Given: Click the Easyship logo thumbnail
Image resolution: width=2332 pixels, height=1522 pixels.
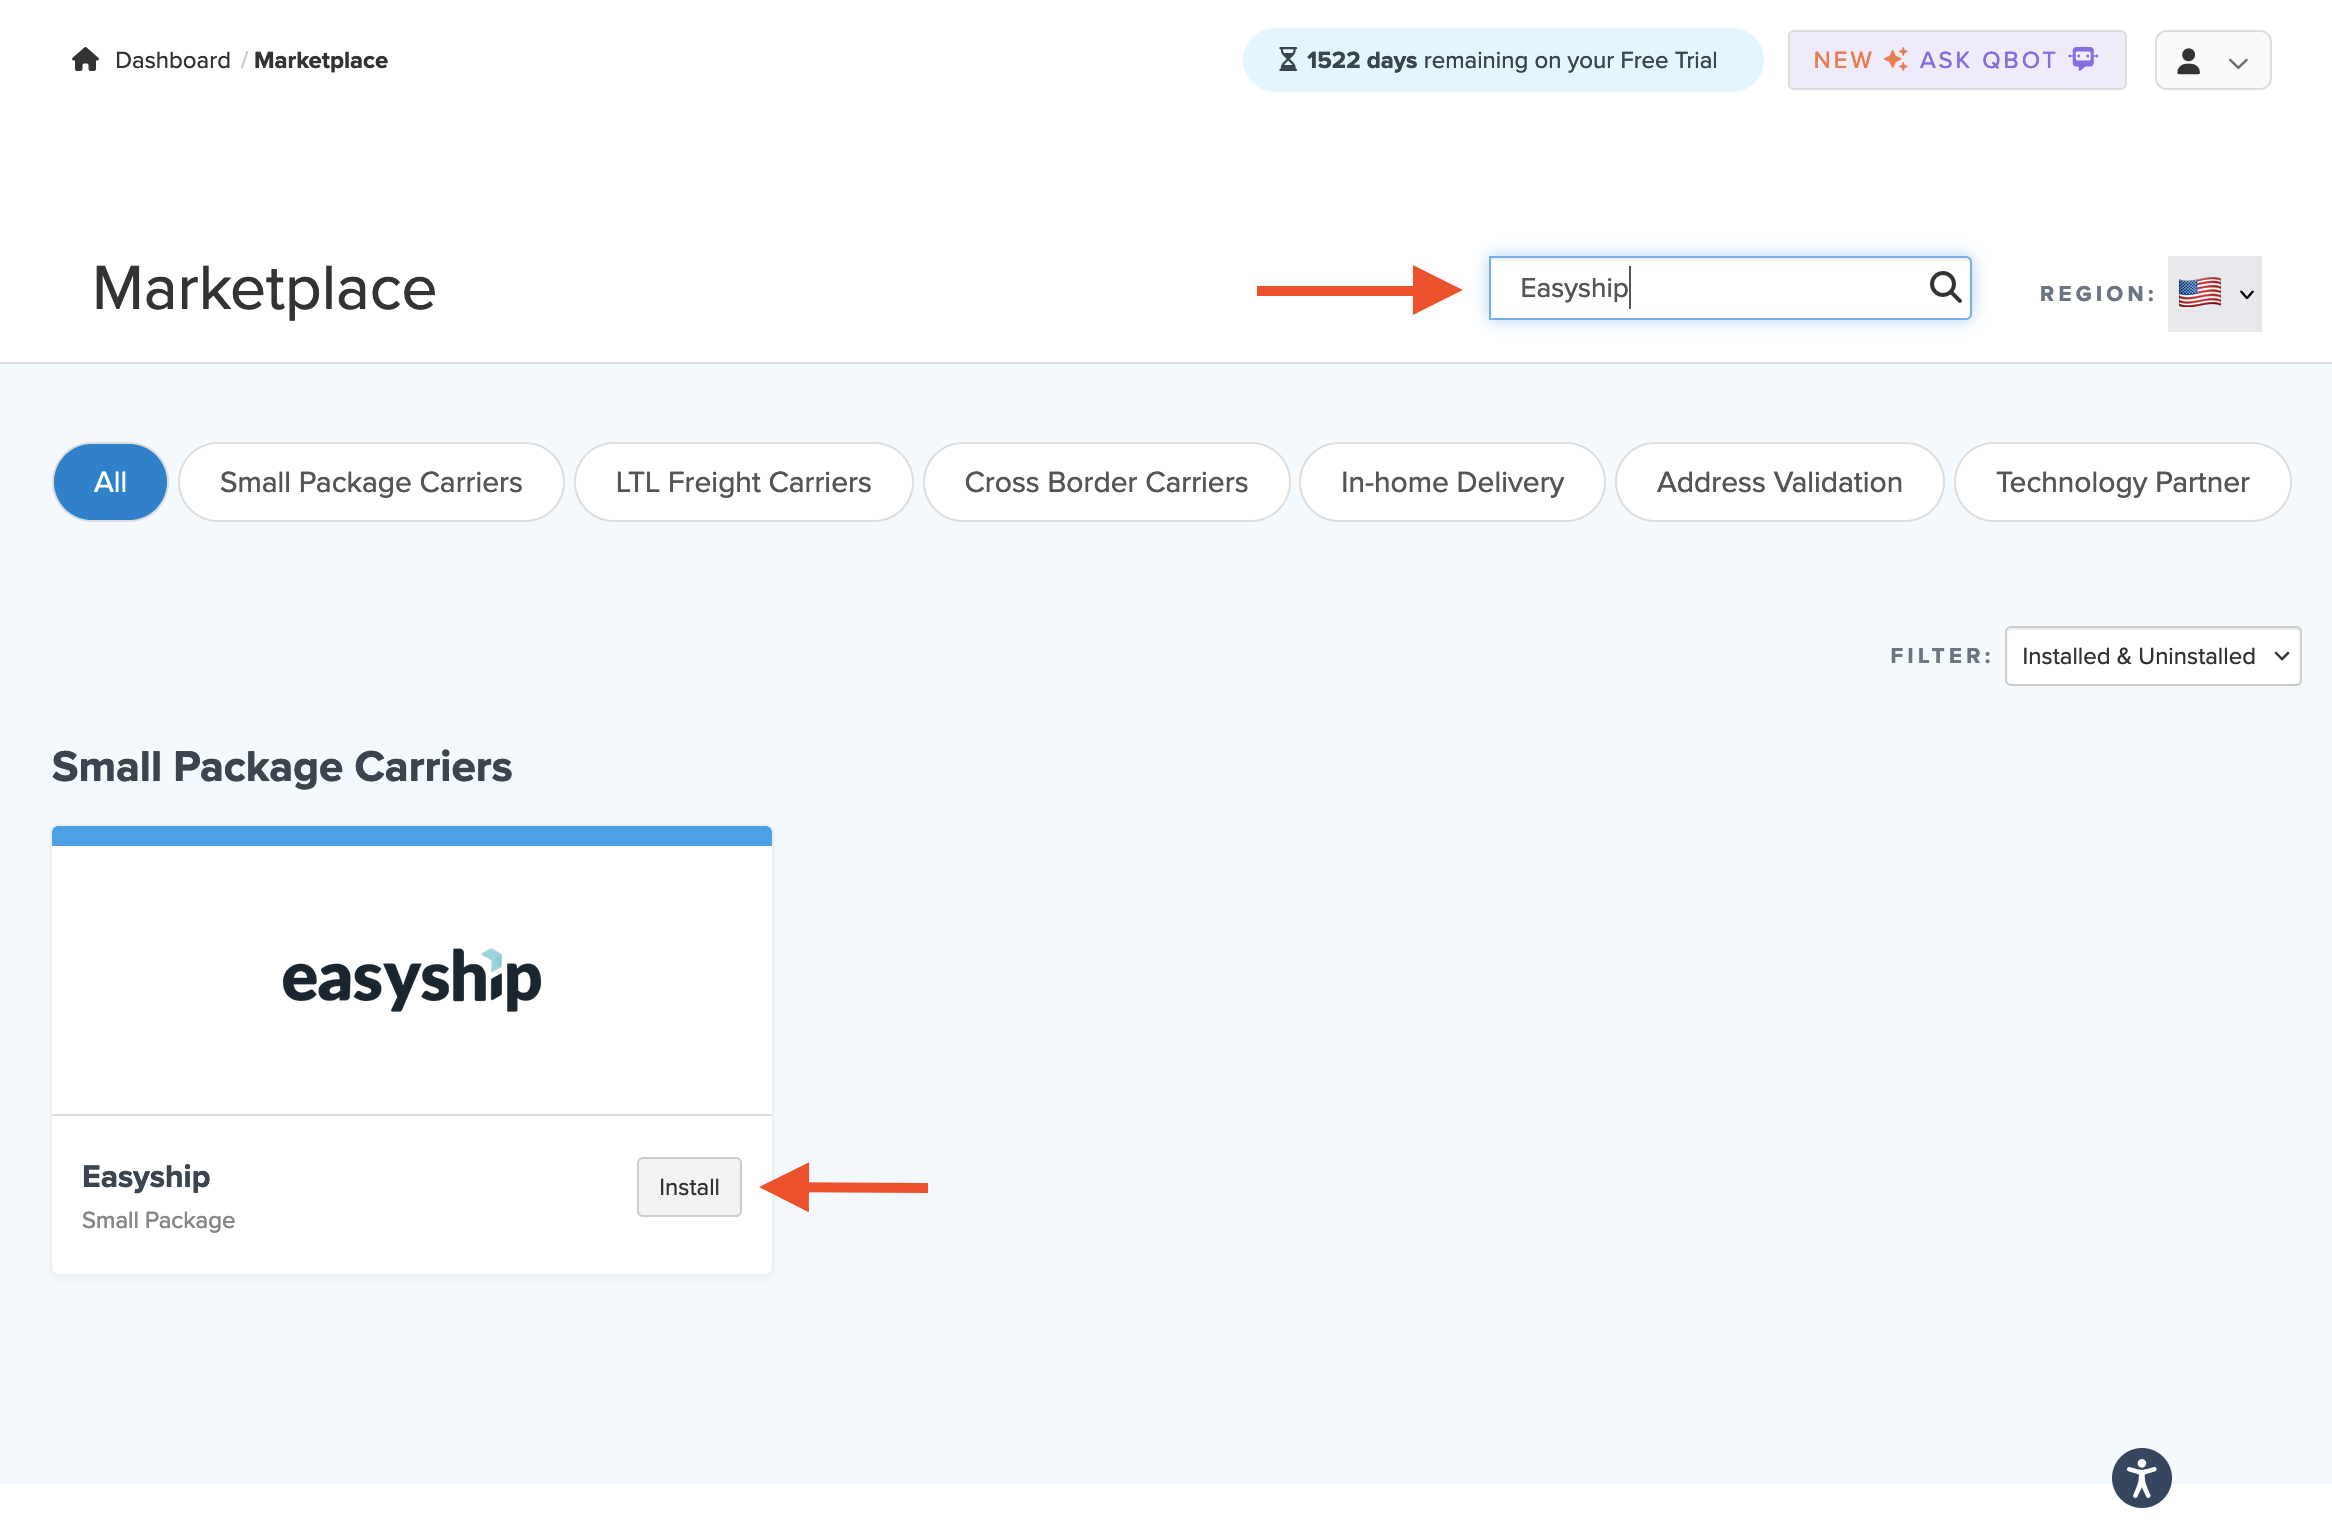Looking at the screenshot, I should tap(412, 979).
